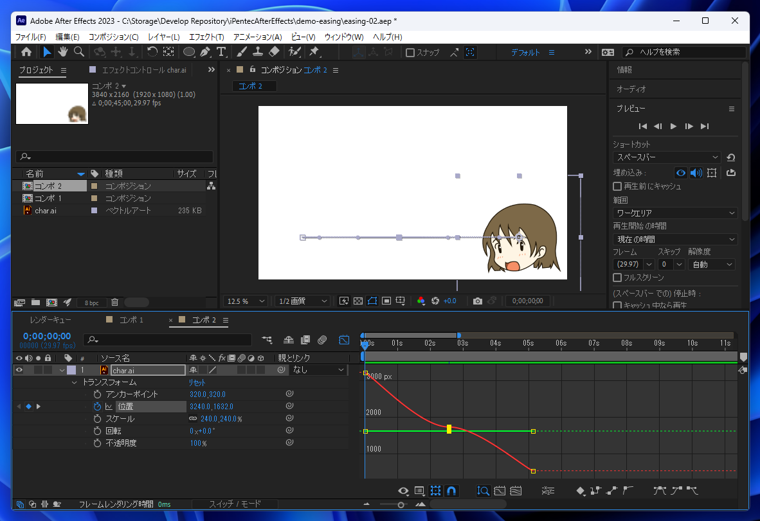Screen dimensions: 760x521
Task: Switch to the Comp 1 timeline tab
Action: 131,320
